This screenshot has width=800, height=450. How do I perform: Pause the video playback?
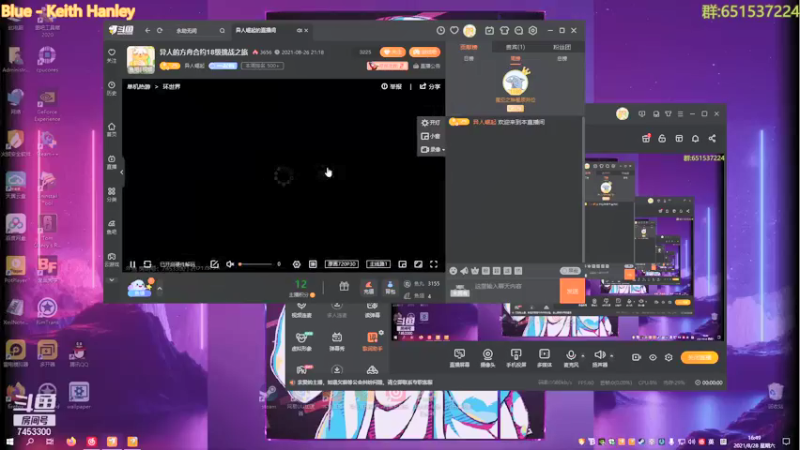click(x=132, y=264)
